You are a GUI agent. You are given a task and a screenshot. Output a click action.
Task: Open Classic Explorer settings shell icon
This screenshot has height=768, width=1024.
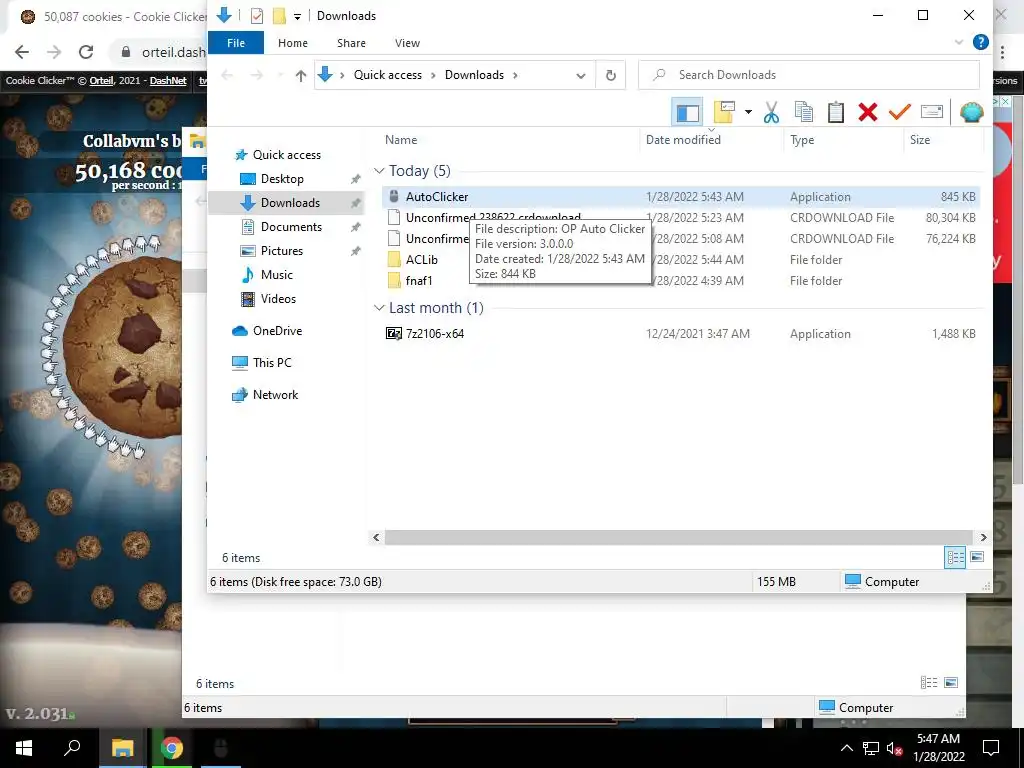pos(971,112)
